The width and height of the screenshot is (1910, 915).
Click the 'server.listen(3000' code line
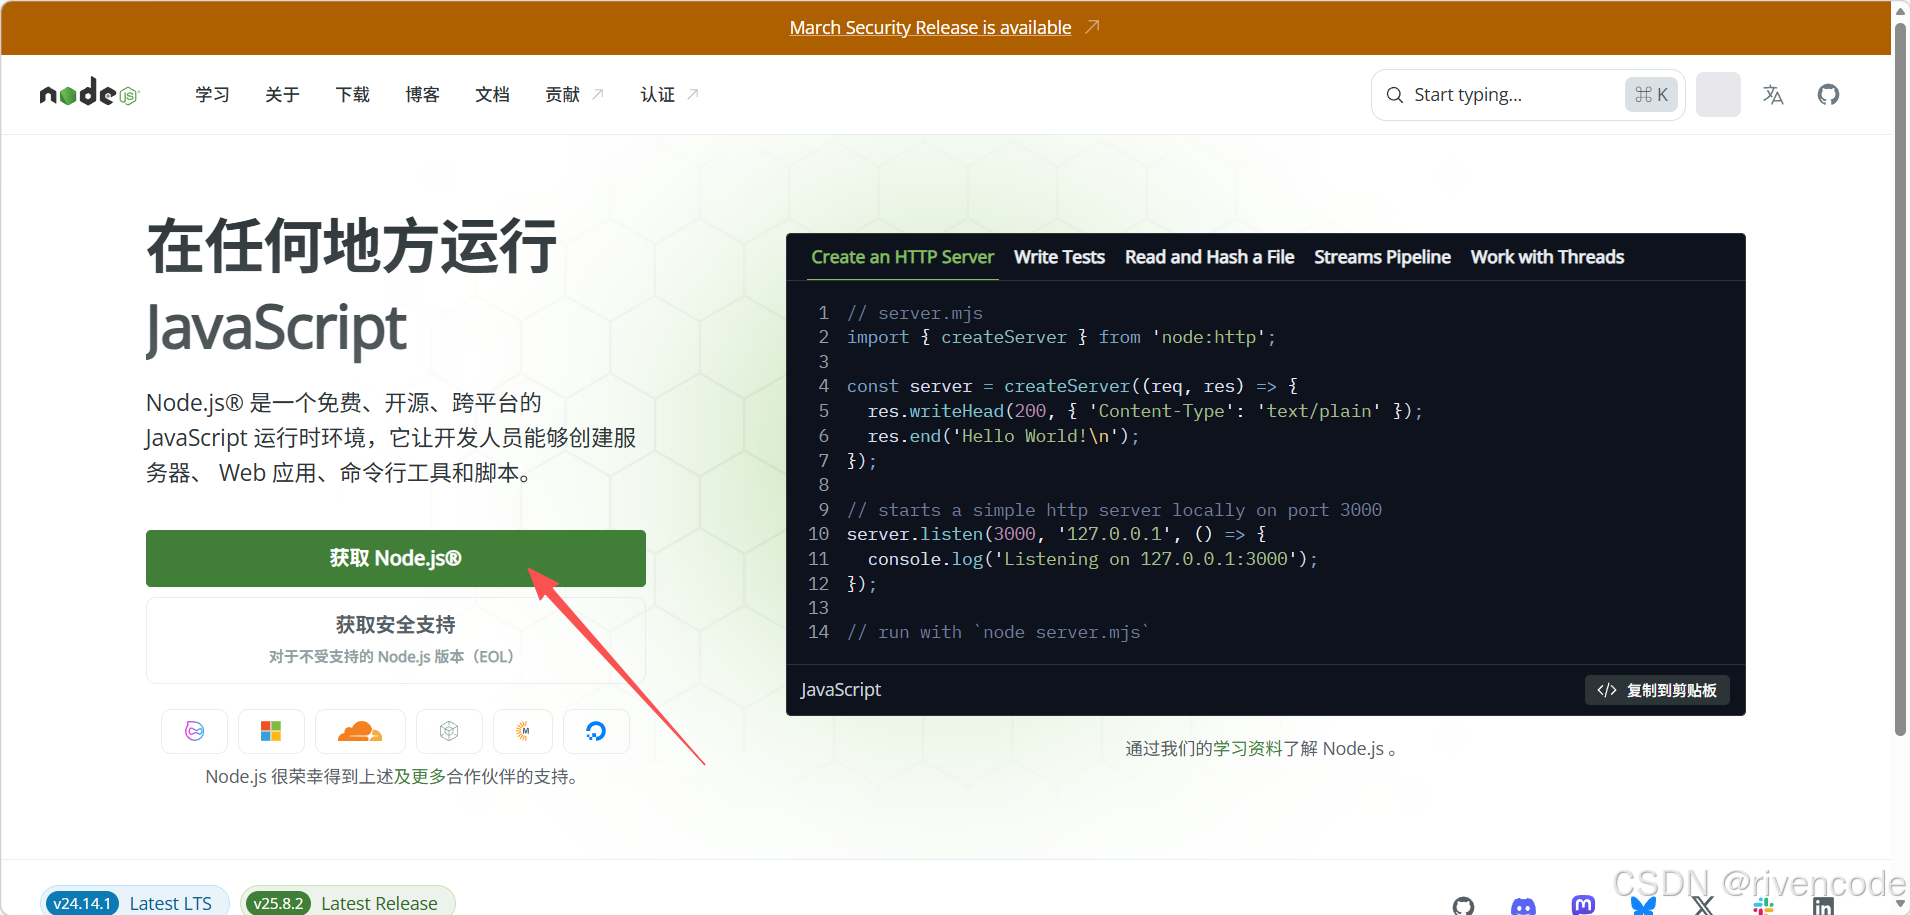pyautogui.click(x=1056, y=534)
